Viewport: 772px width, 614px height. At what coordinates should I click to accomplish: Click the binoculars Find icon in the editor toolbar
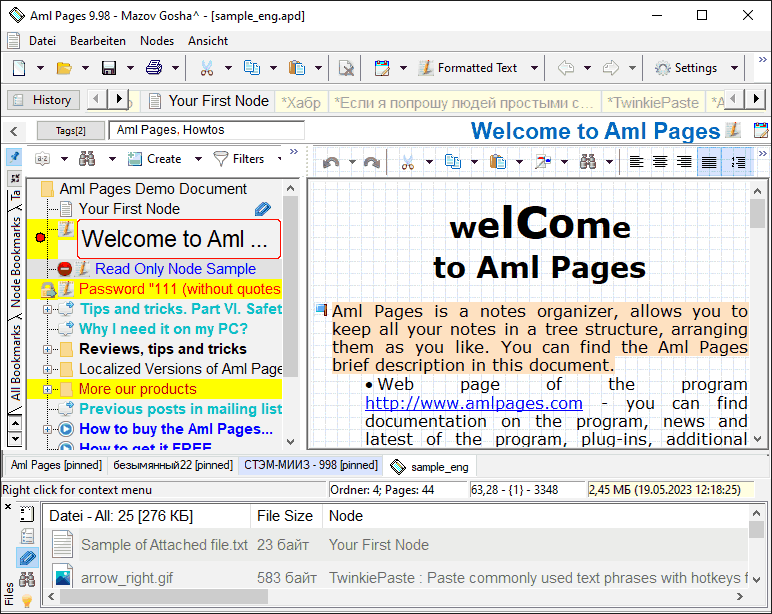pos(588,162)
